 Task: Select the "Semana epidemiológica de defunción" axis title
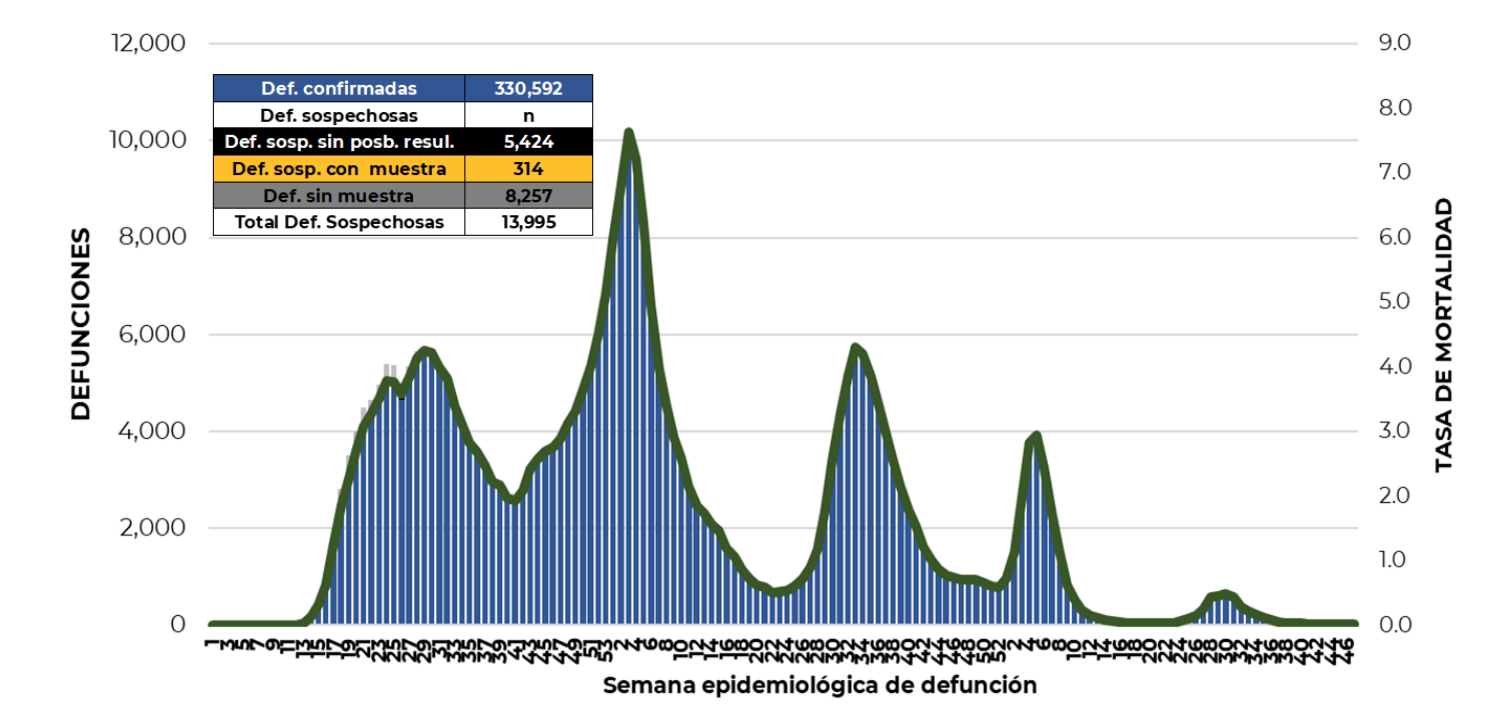click(x=819, y=686)
